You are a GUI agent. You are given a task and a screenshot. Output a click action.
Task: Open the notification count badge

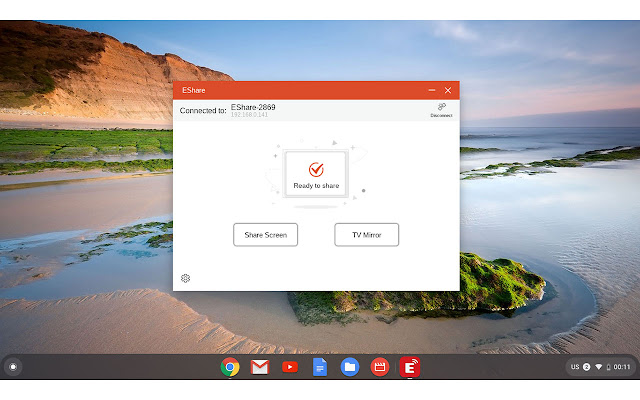coord(587,367)
